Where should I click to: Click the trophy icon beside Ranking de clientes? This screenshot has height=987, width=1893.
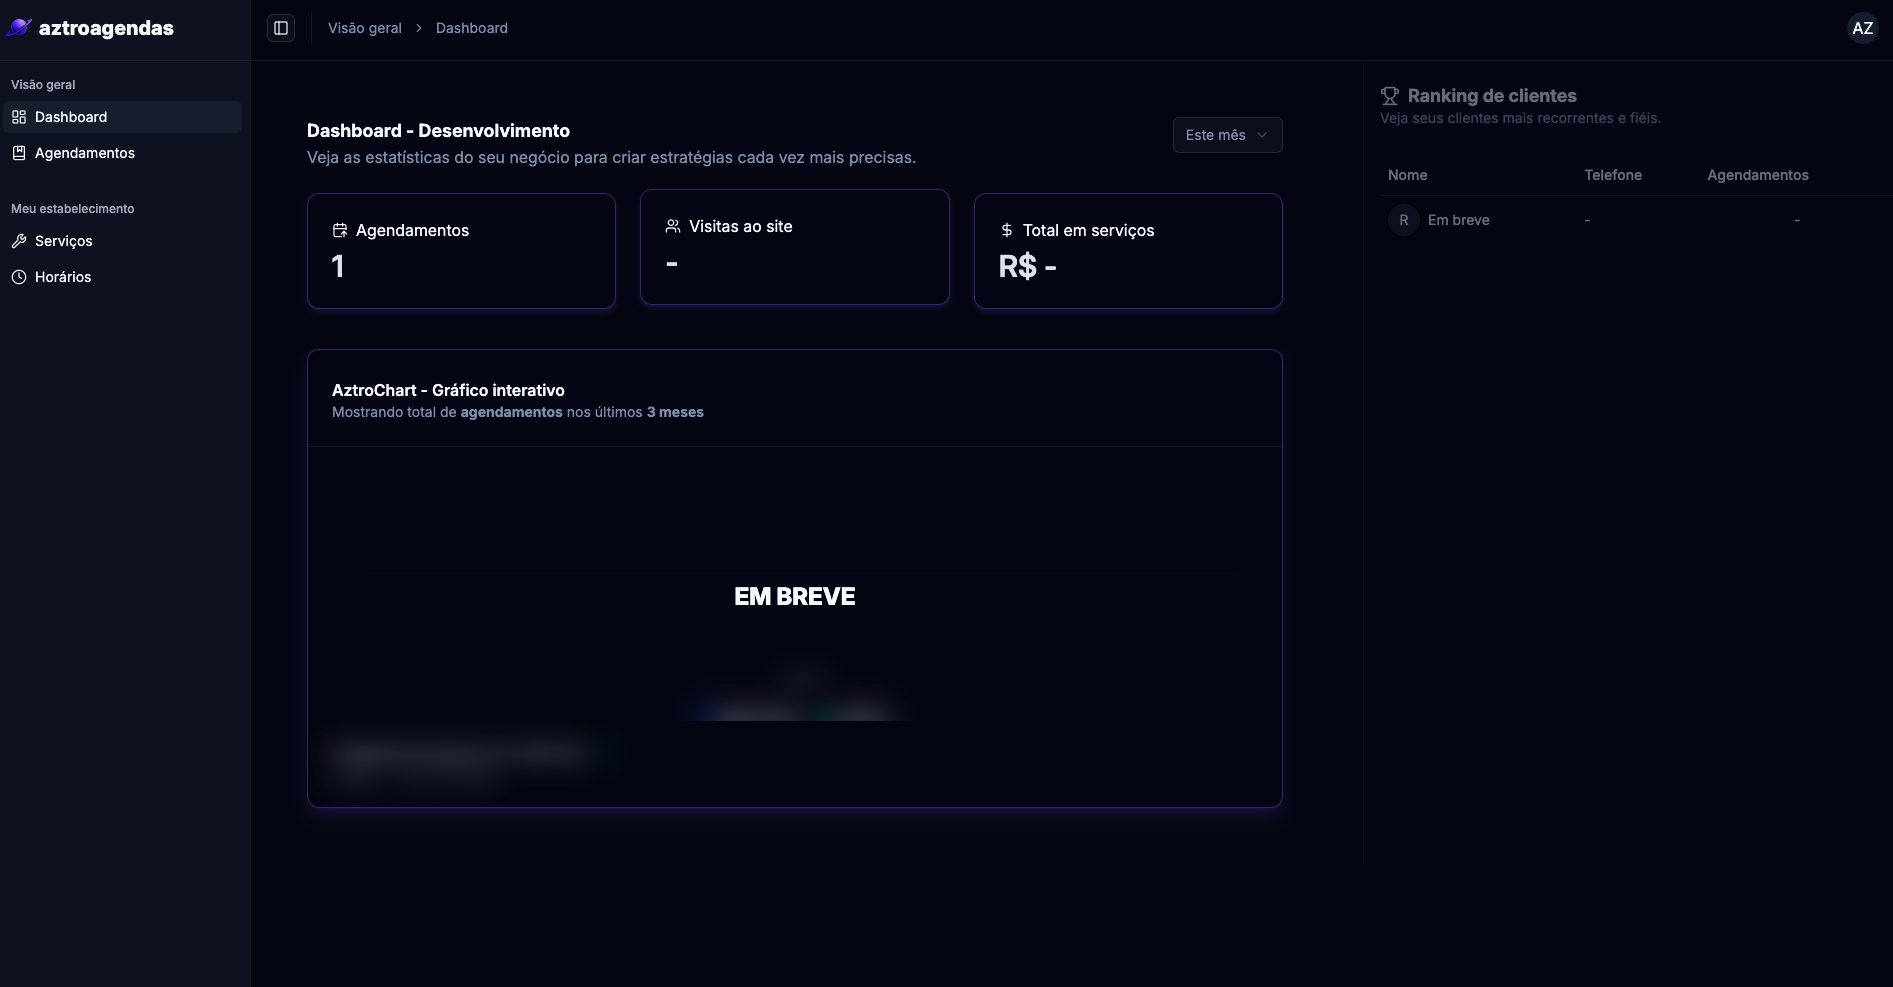[x=1390, y=96]
